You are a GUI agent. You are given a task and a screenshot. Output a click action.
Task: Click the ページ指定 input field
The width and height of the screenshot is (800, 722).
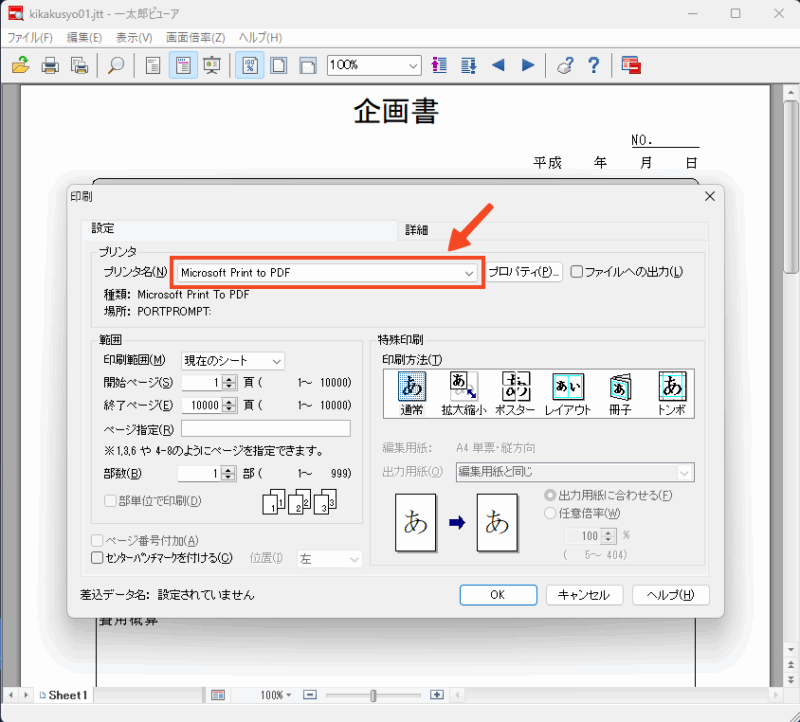(280, 428)
